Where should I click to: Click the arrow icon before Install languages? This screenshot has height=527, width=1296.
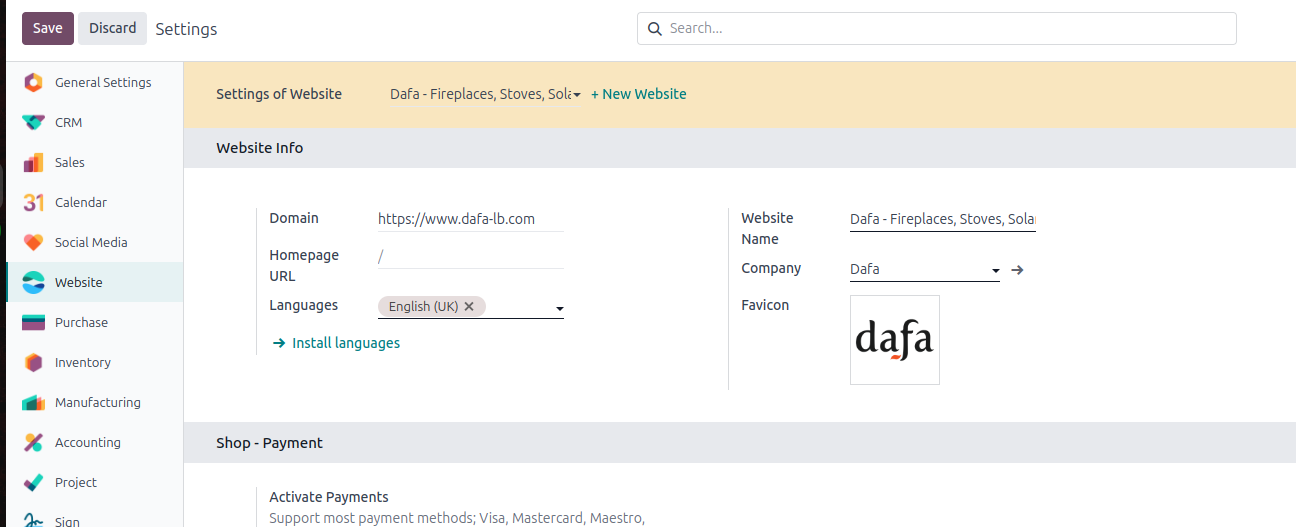[x=279, y=343]
